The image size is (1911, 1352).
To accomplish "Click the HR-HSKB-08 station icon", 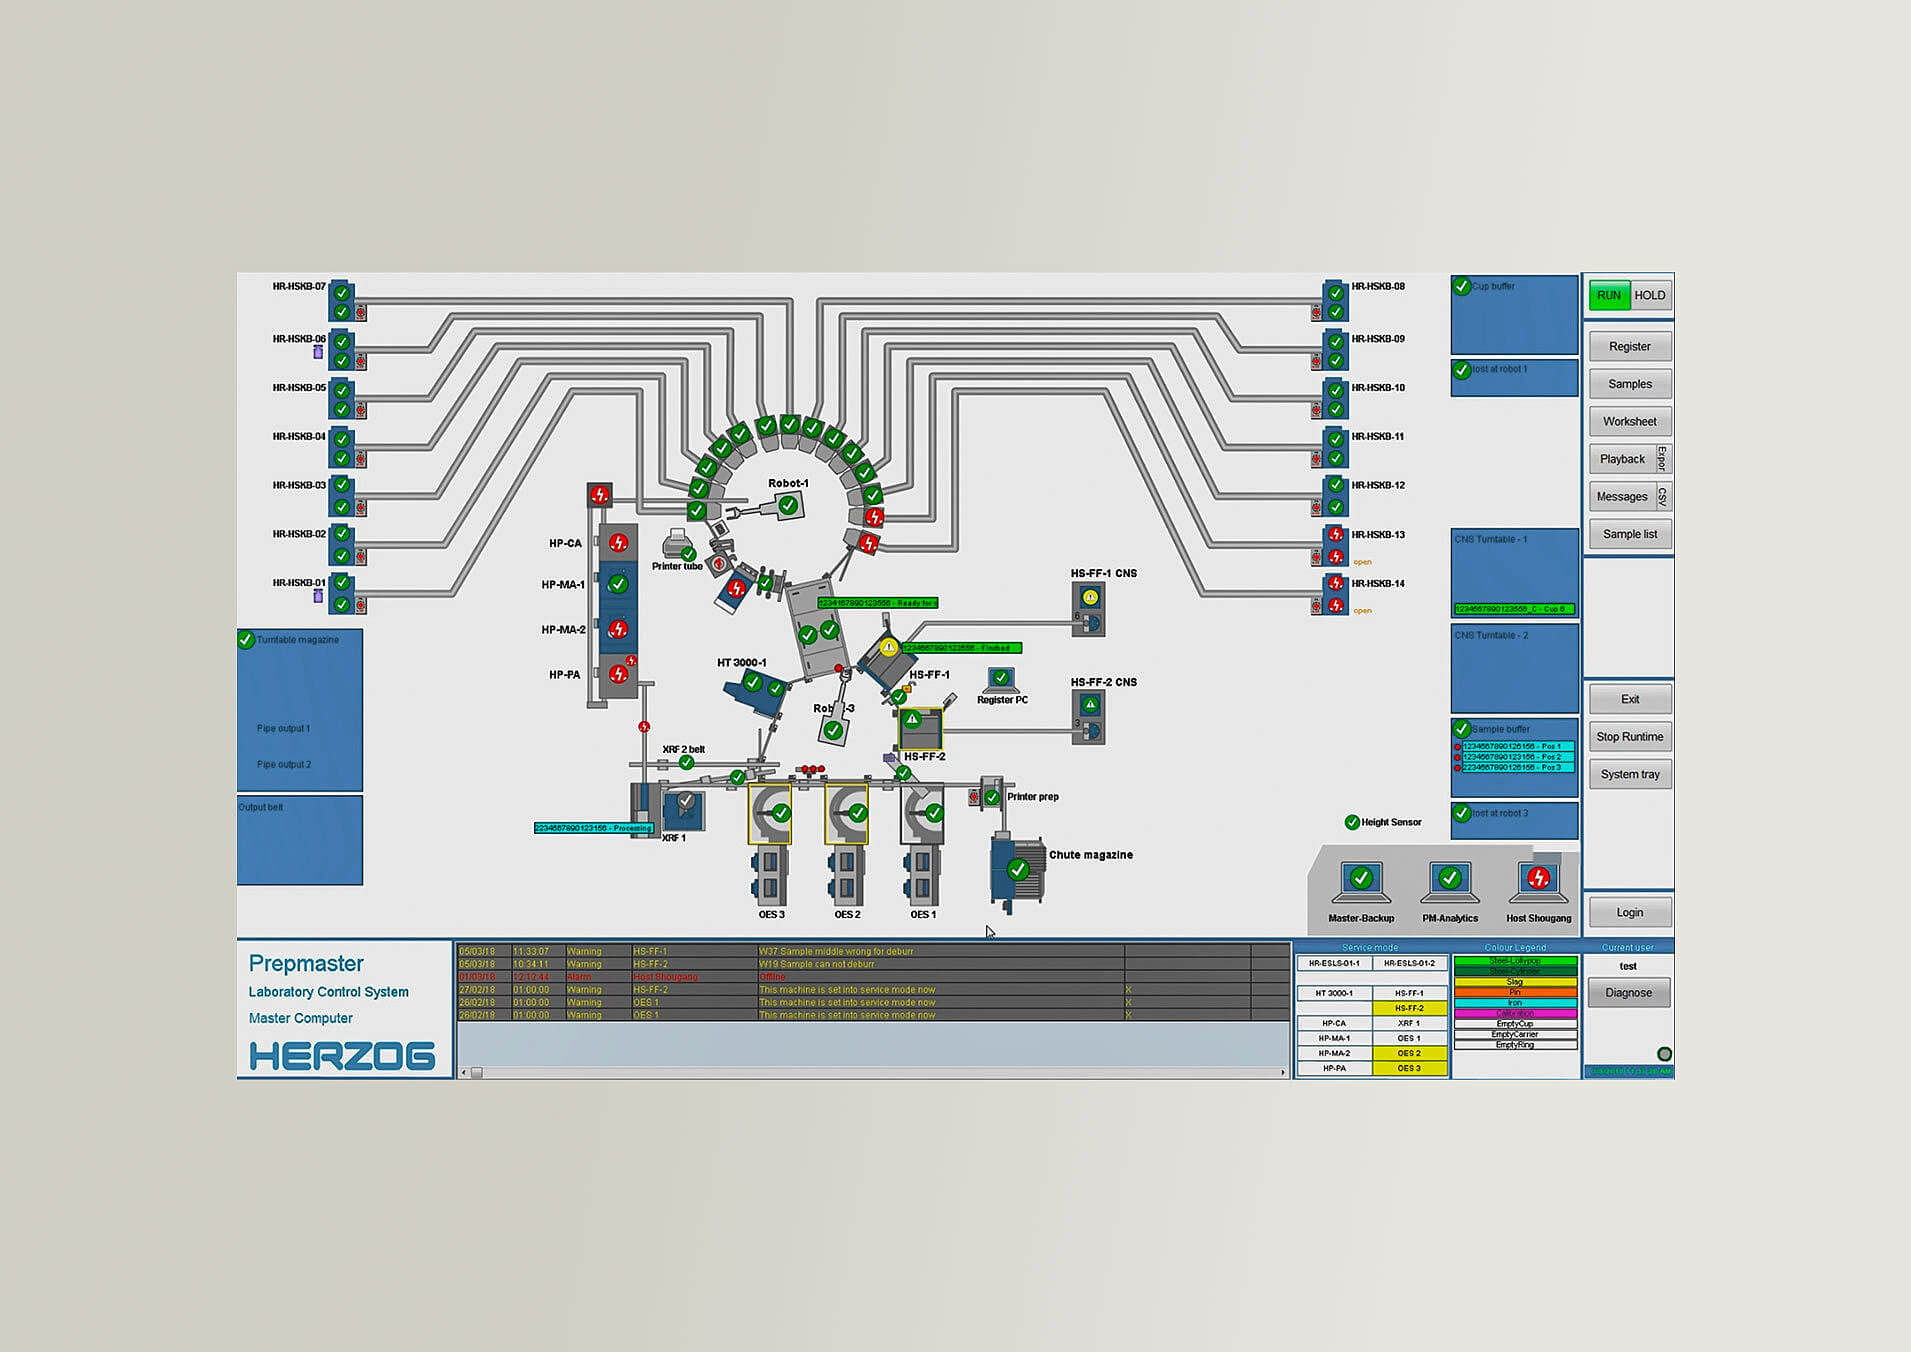I will point(1335,301).
